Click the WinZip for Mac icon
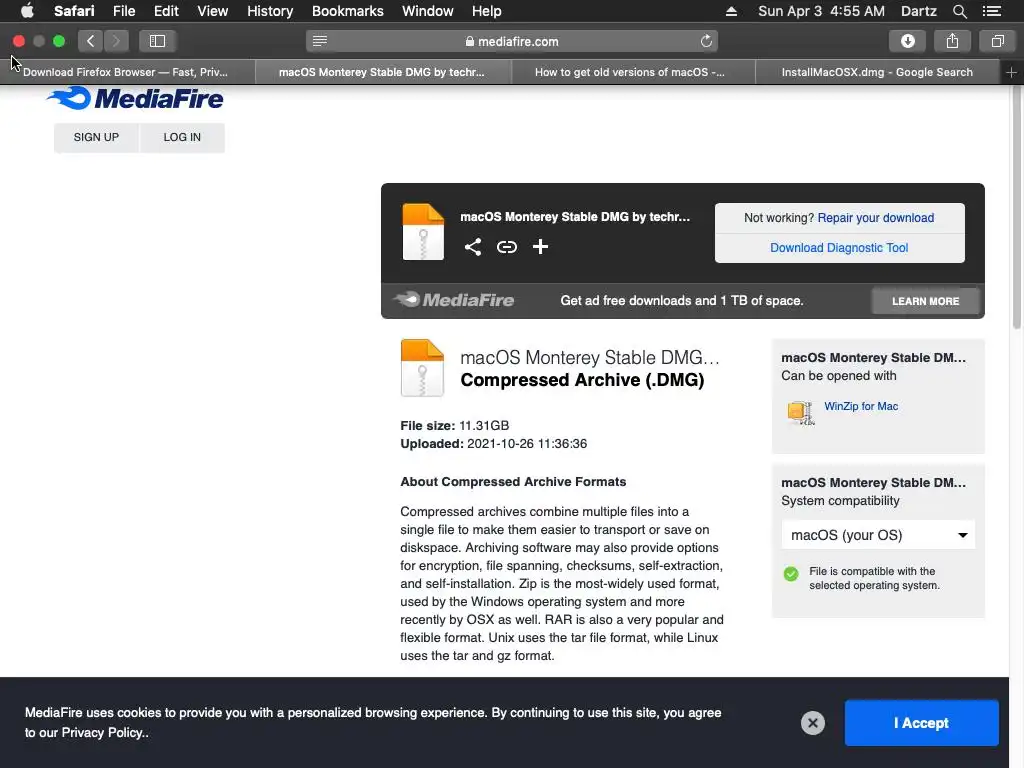1024x768 pixels. point(801,413)
